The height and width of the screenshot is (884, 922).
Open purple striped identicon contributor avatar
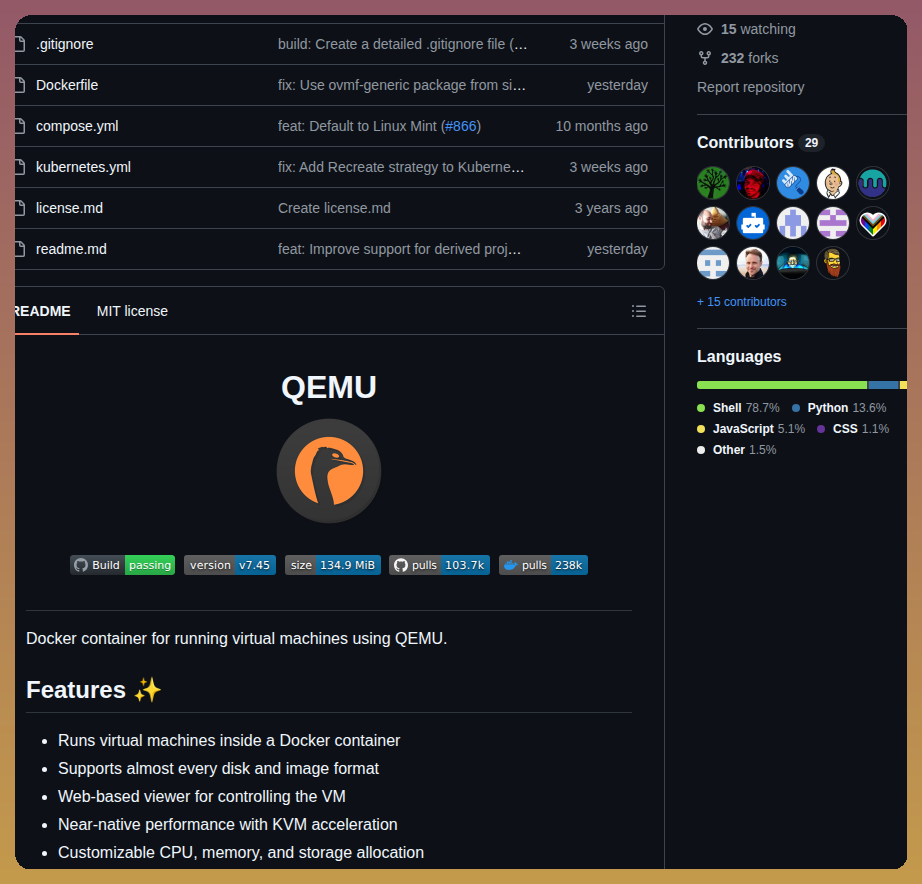833,223
